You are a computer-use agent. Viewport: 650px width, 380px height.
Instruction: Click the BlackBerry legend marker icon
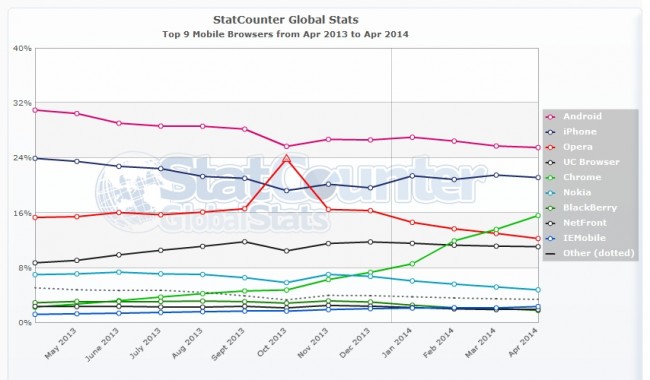click(x=551, y=208)
